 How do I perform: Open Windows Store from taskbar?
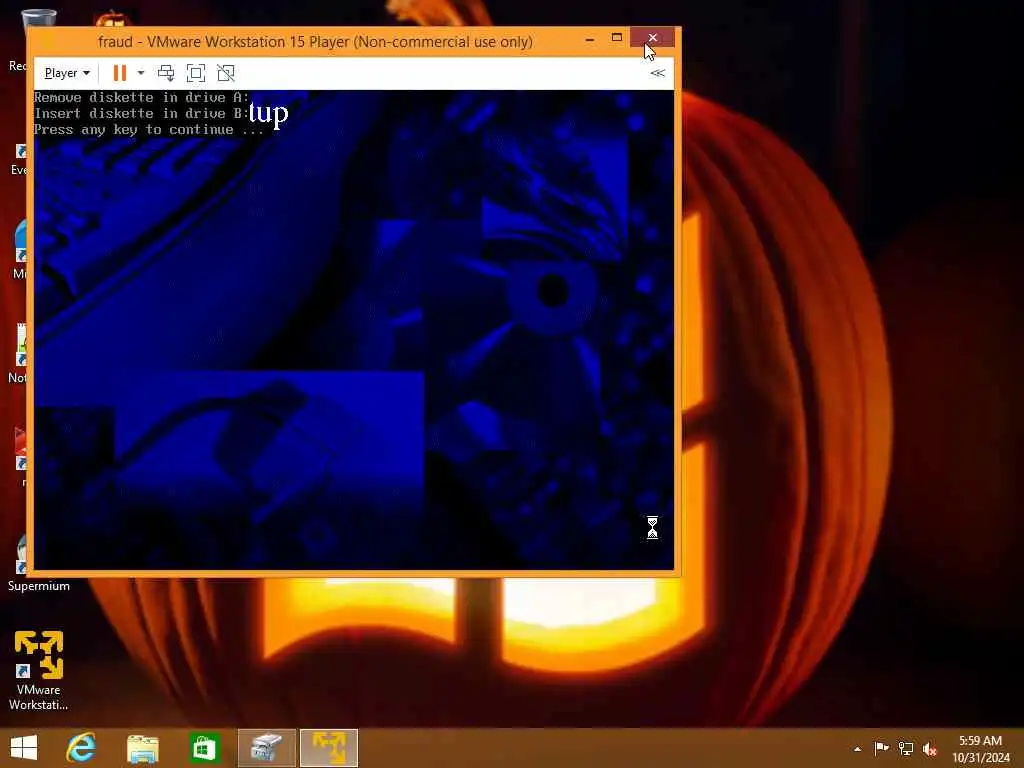[204, 748]
